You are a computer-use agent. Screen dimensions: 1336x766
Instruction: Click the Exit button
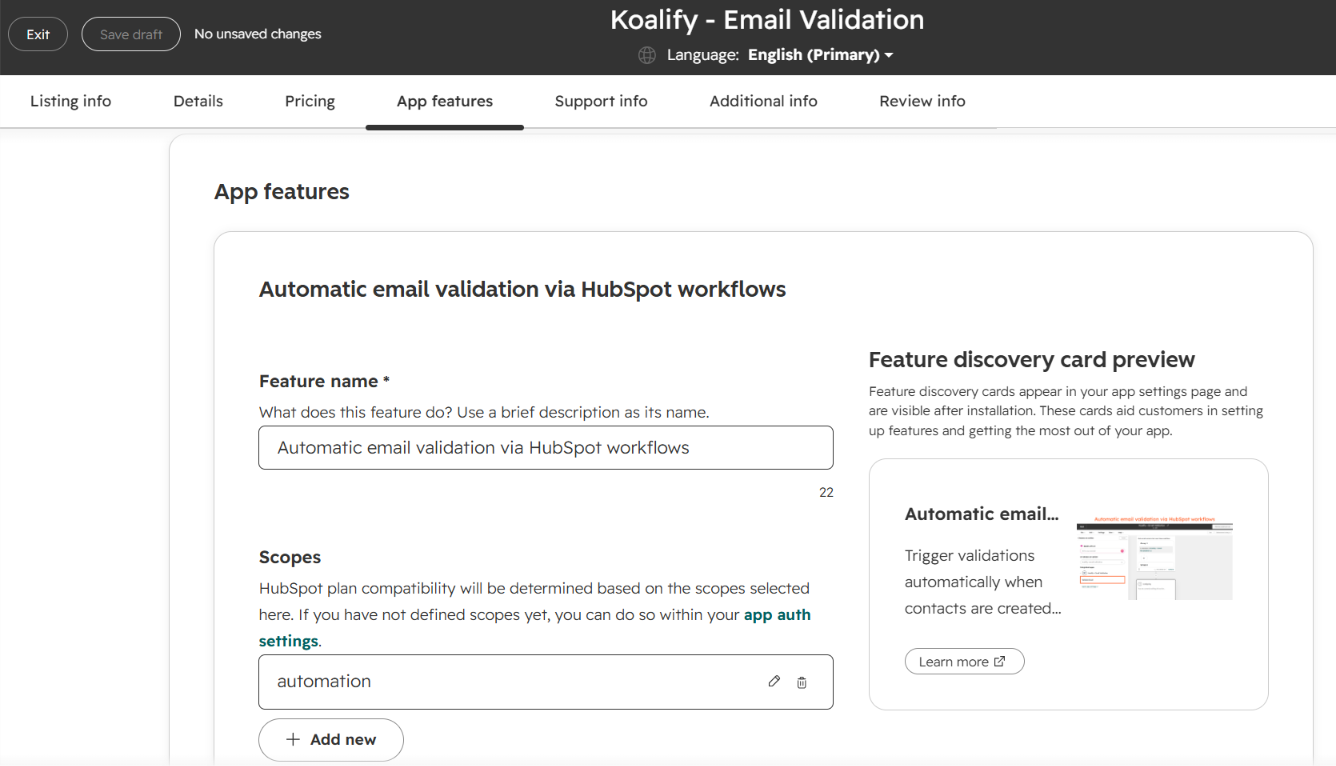pyautogui.click(x=38, y=34)
